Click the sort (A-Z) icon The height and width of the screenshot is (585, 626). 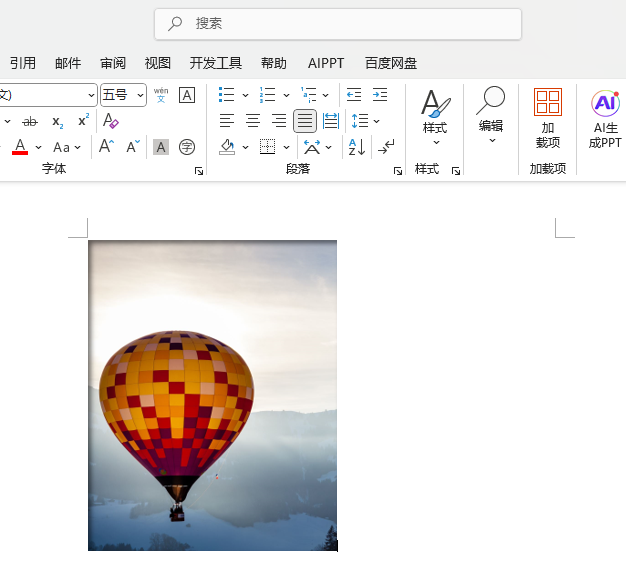pyautogui.click(x=356, y=147)
